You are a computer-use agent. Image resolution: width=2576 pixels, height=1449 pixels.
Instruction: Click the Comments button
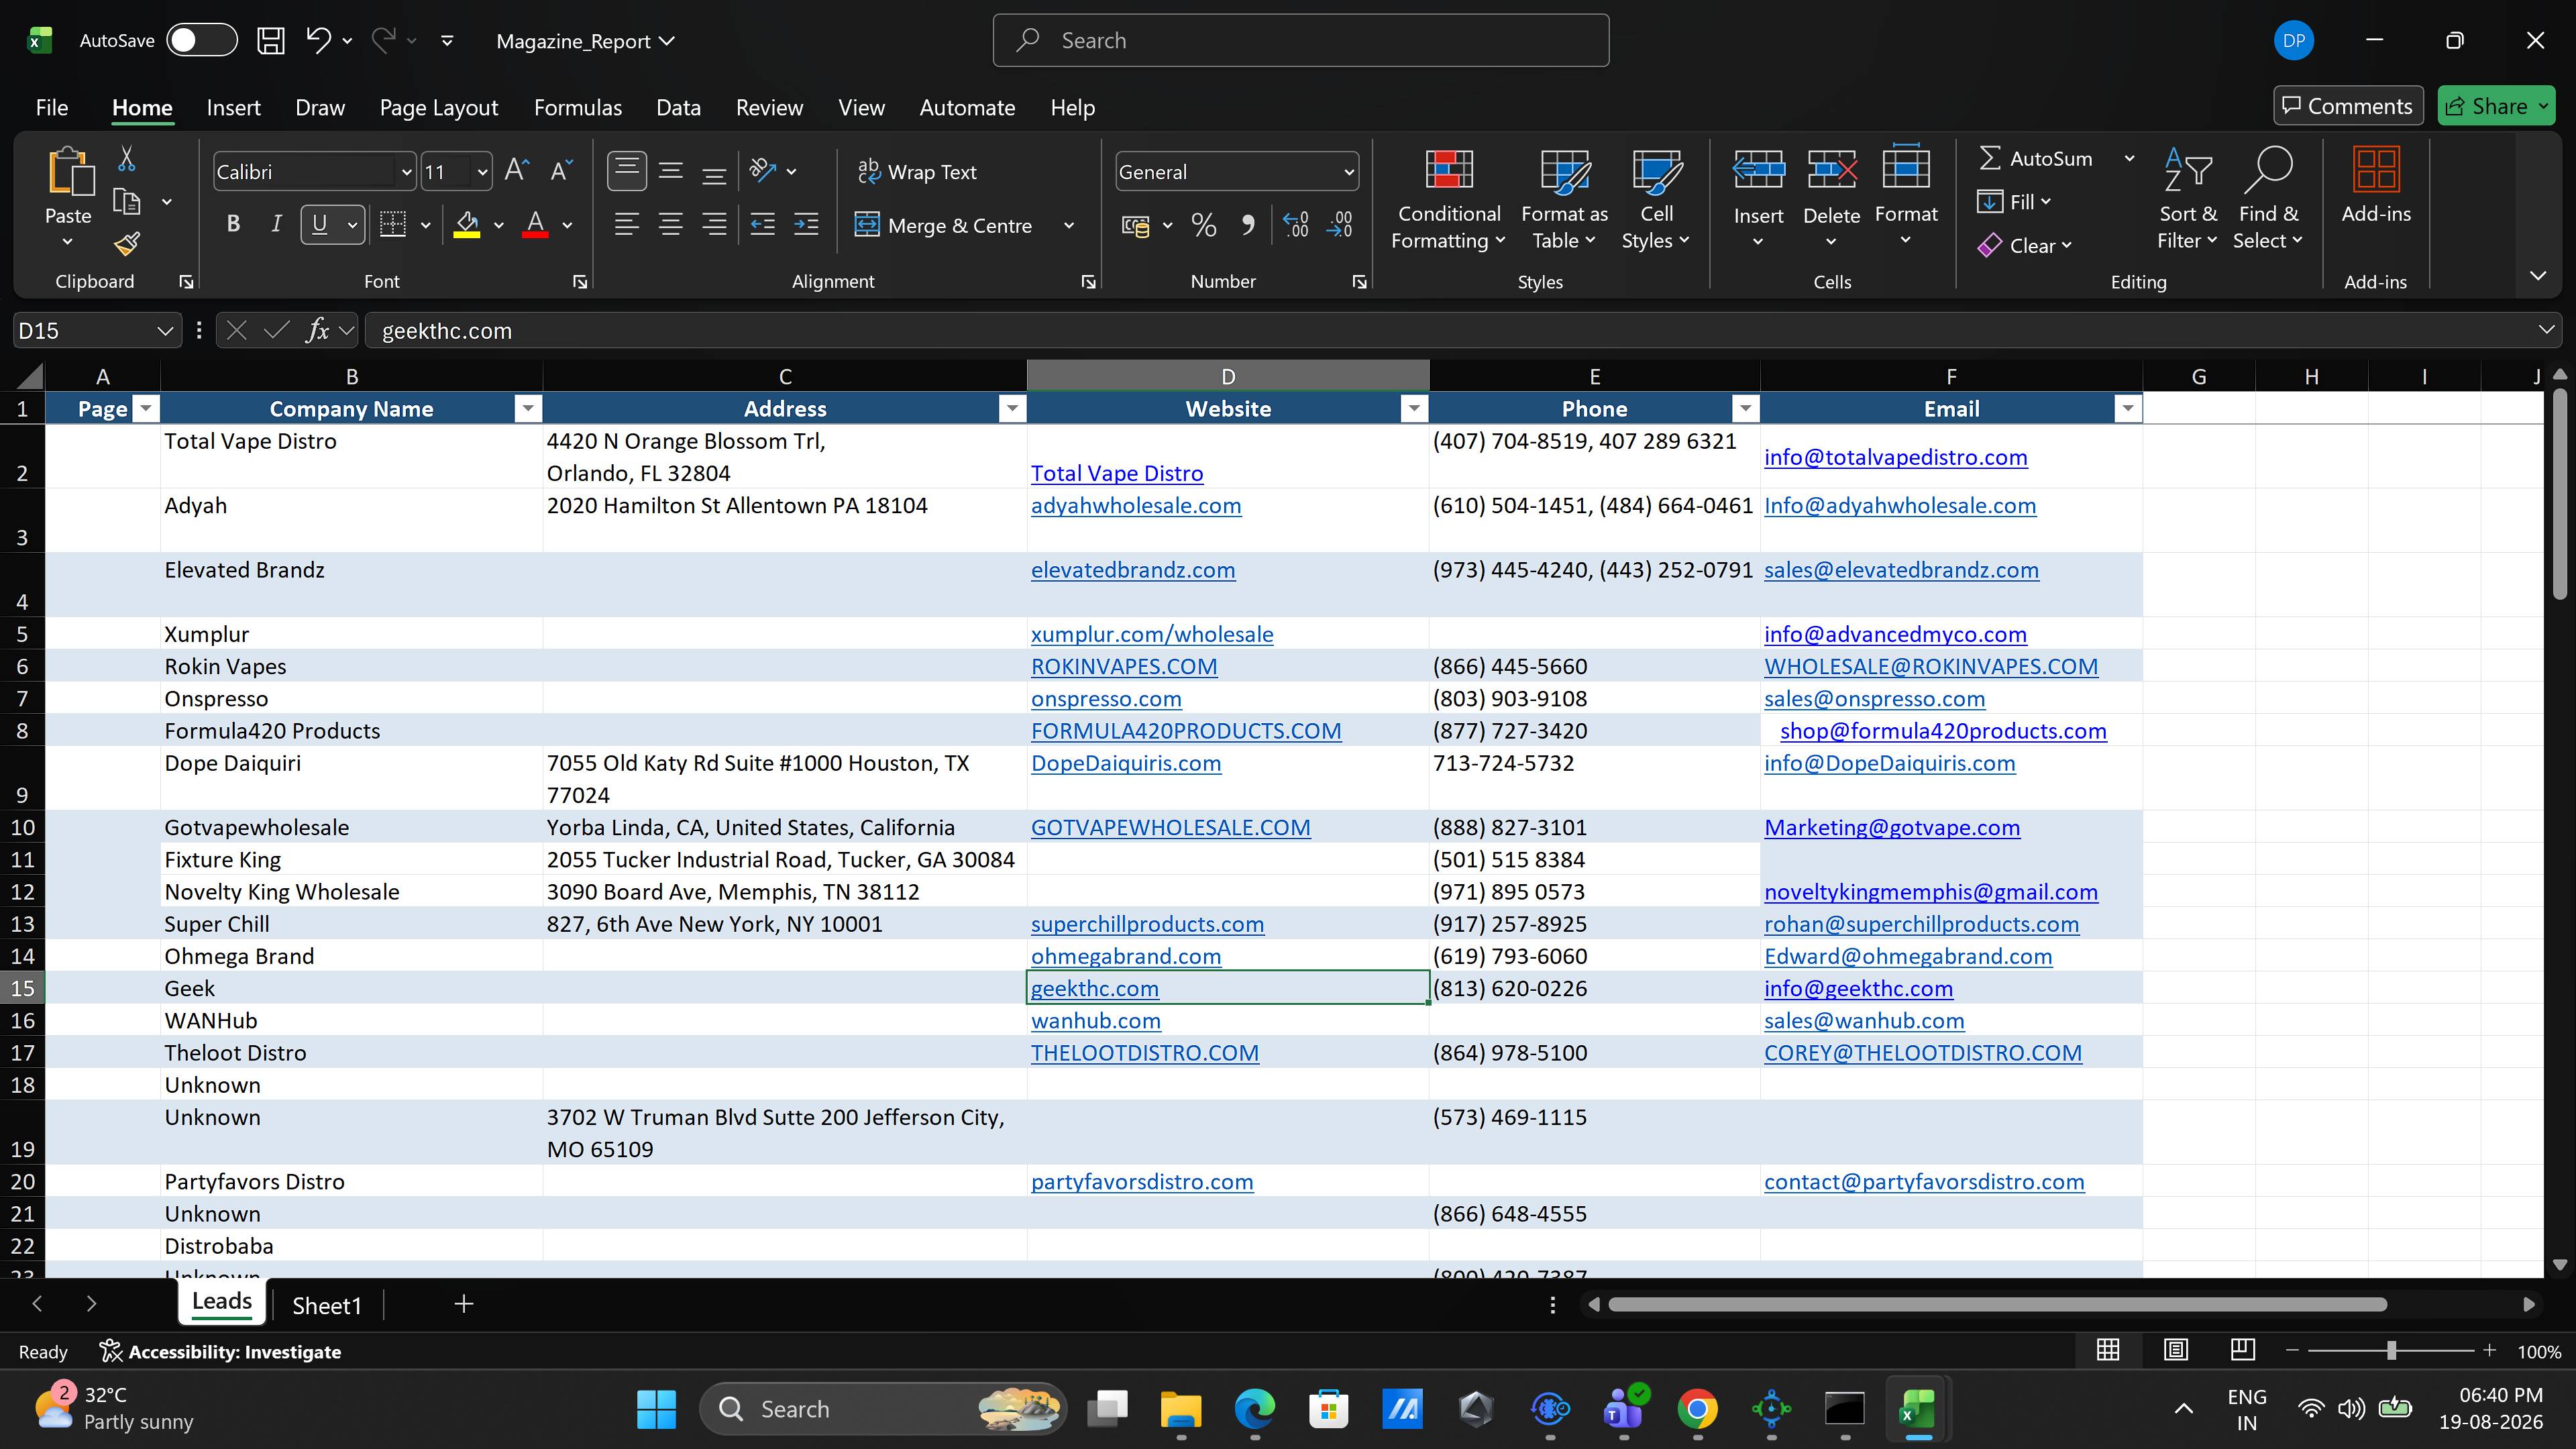tap(2347, 106)
